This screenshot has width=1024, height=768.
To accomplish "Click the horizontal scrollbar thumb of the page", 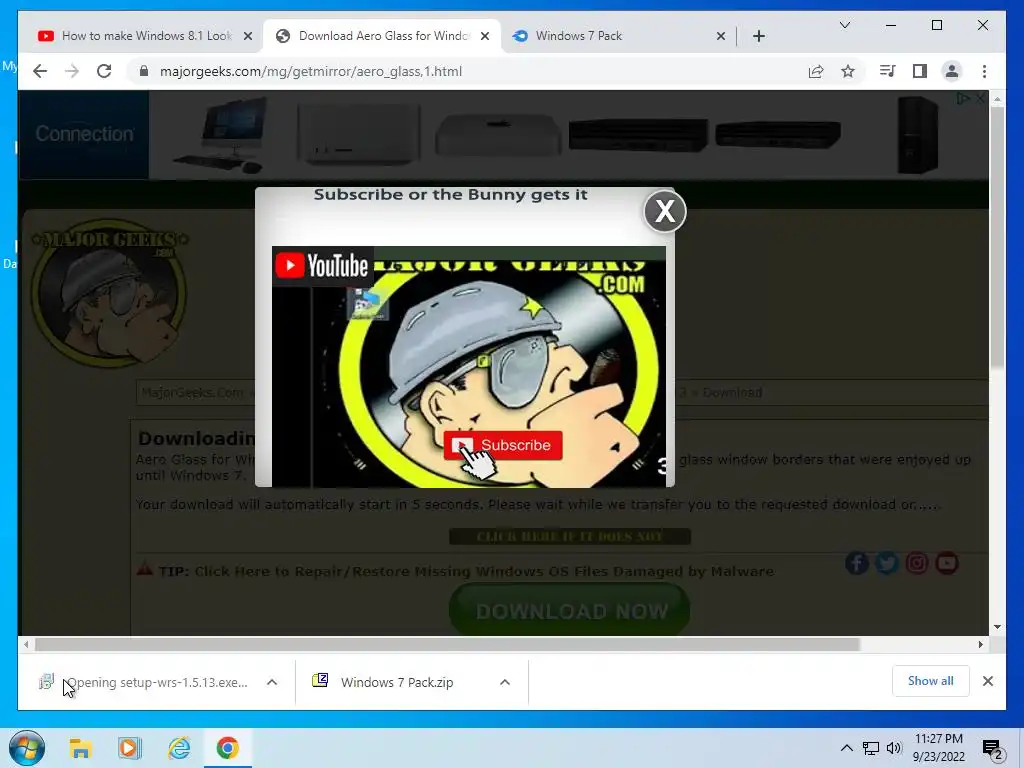I will tap(447, 645).
